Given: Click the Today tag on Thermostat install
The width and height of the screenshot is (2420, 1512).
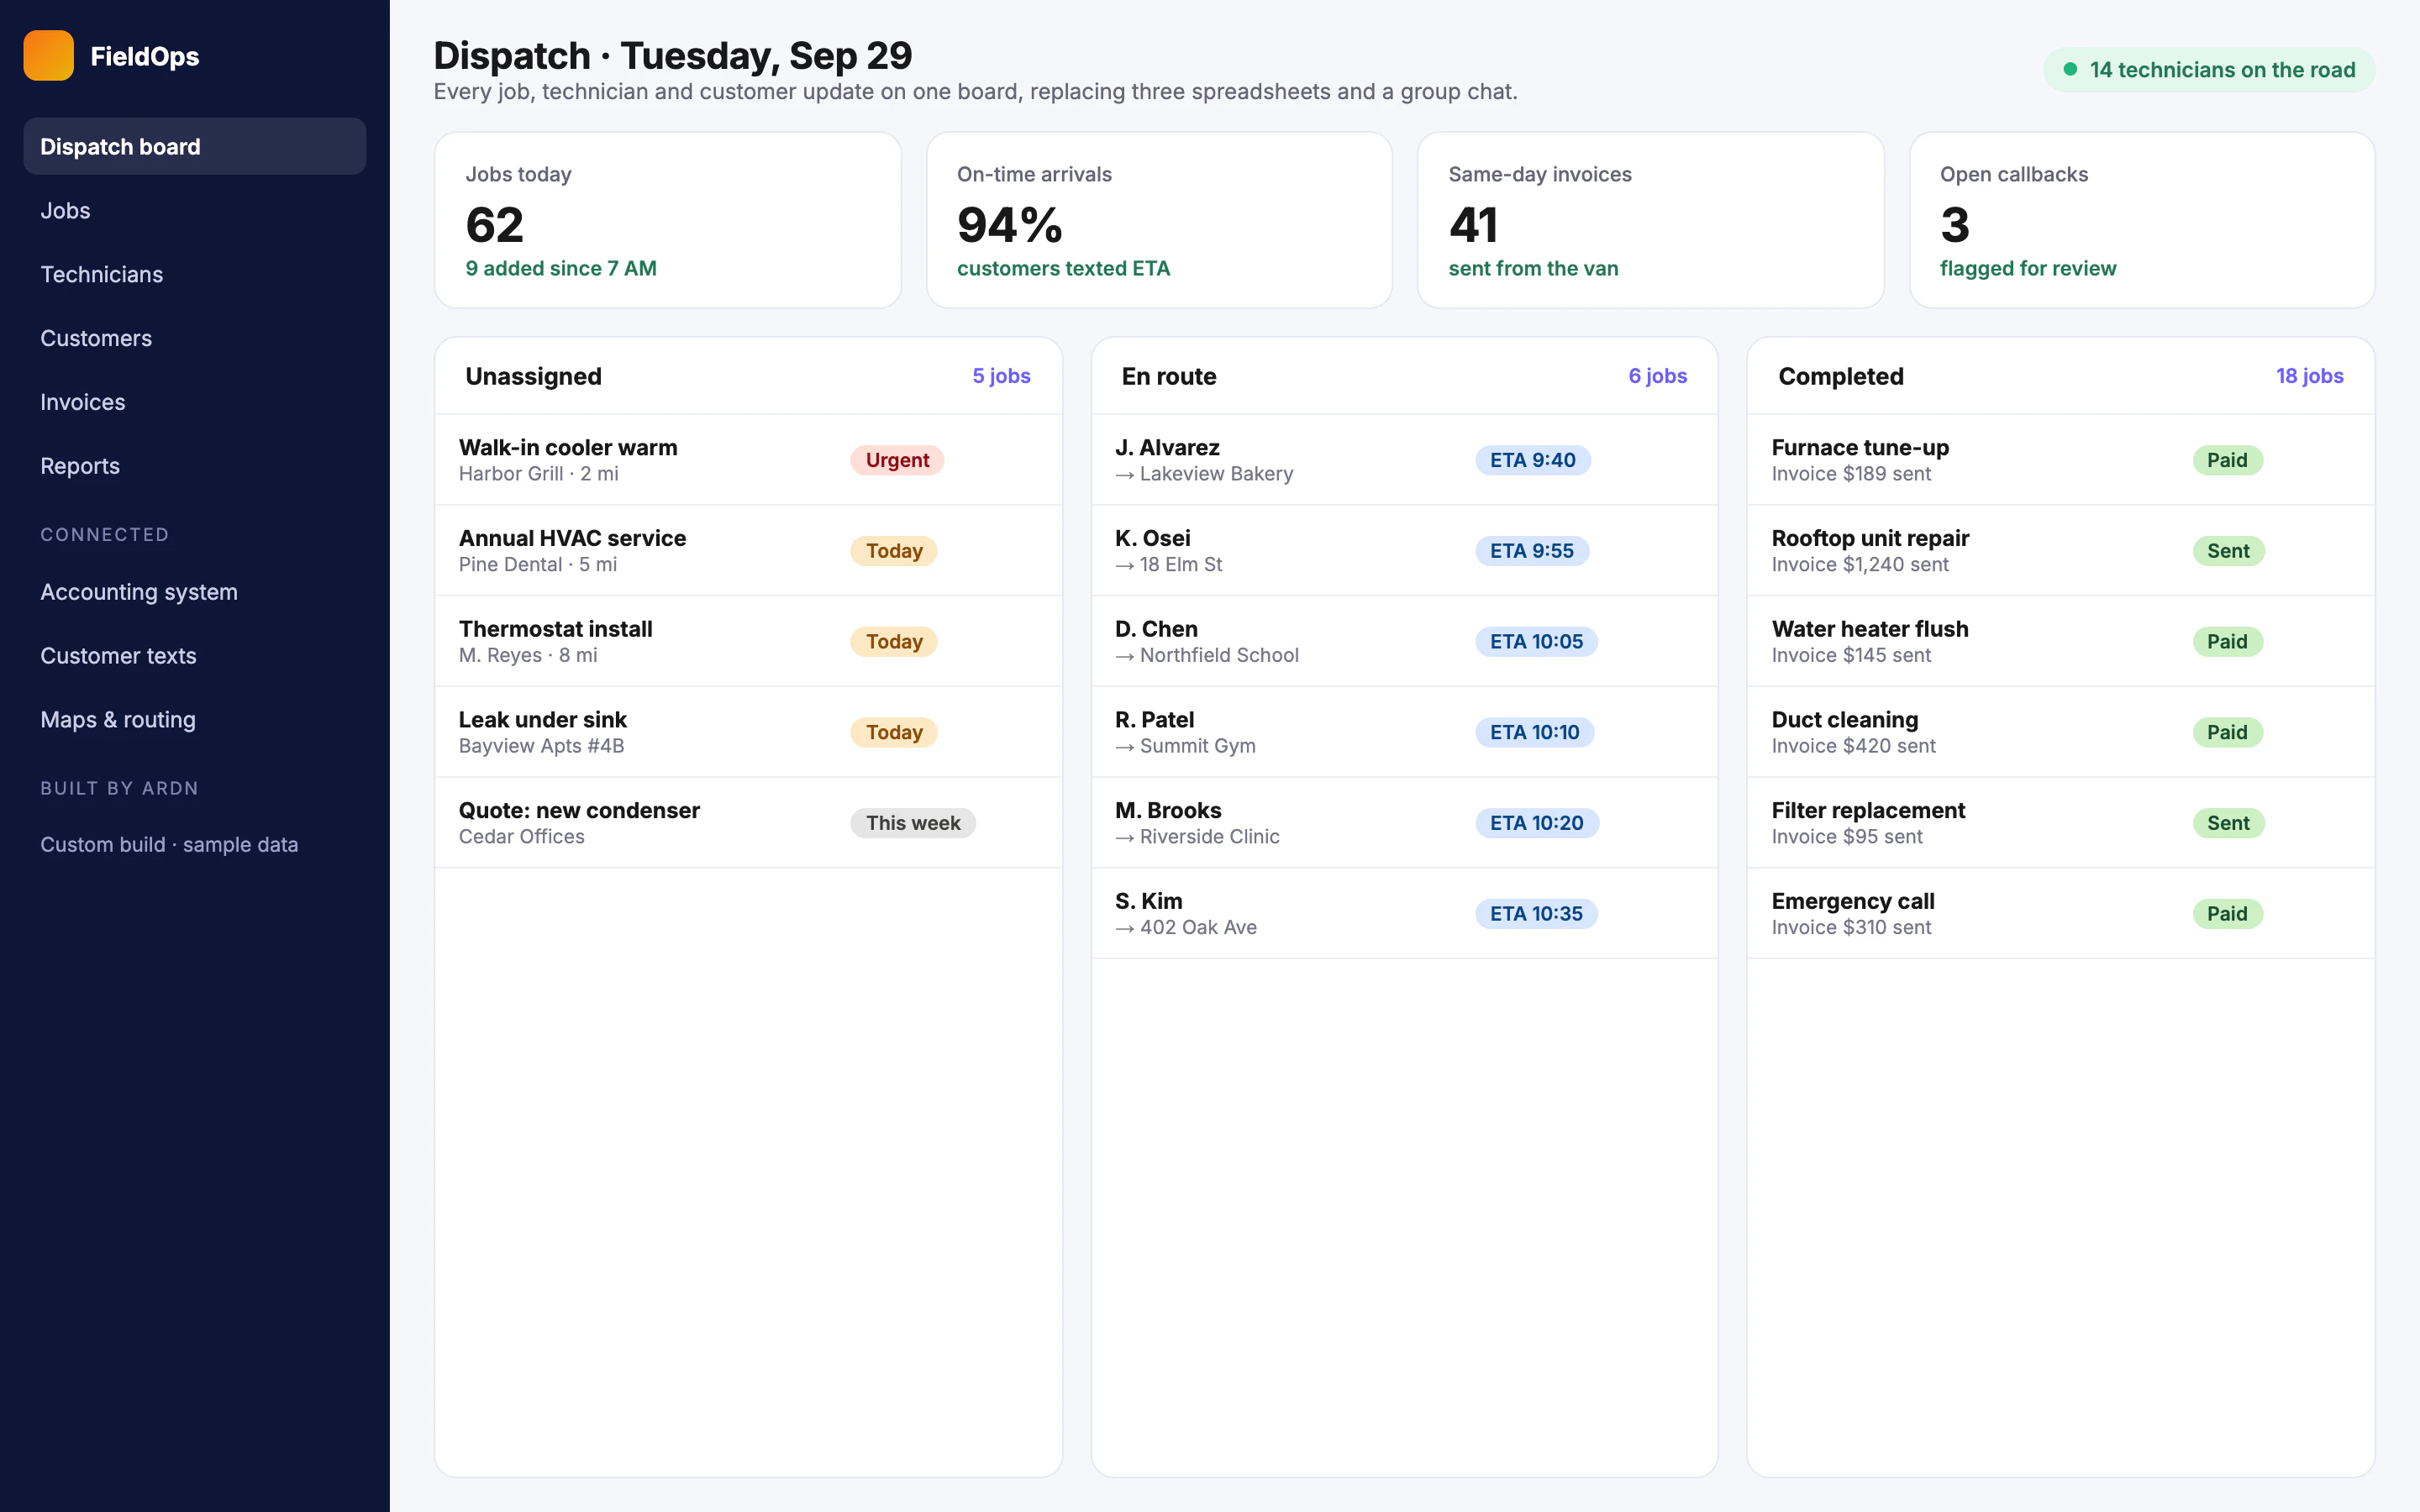Looking at the screenshot, I should pyautogui.click(x=894, y=642).
